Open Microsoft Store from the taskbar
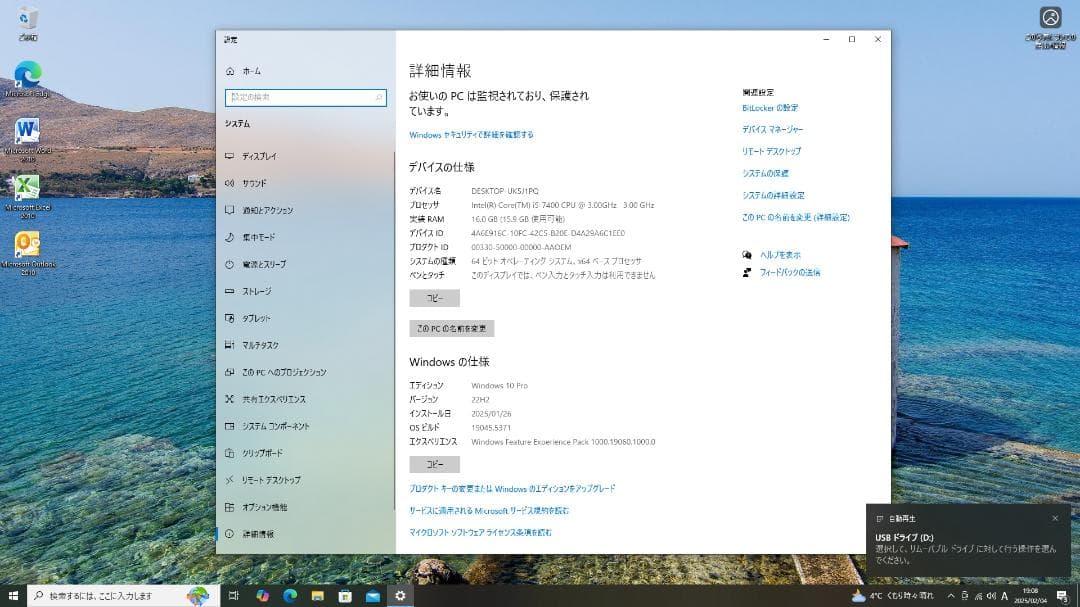Viewport: 1080px width, 607px height. coord(344,594)
